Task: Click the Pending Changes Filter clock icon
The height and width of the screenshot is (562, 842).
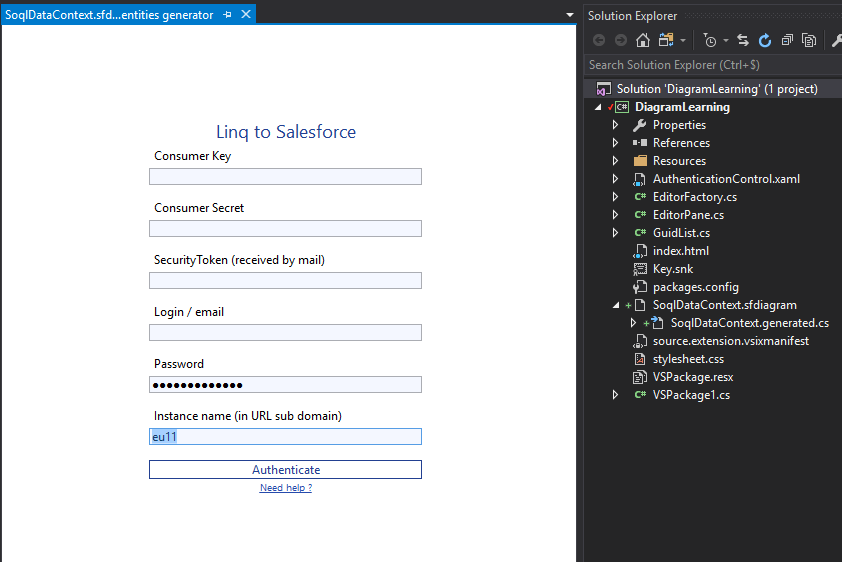Action: coord(710,40)
